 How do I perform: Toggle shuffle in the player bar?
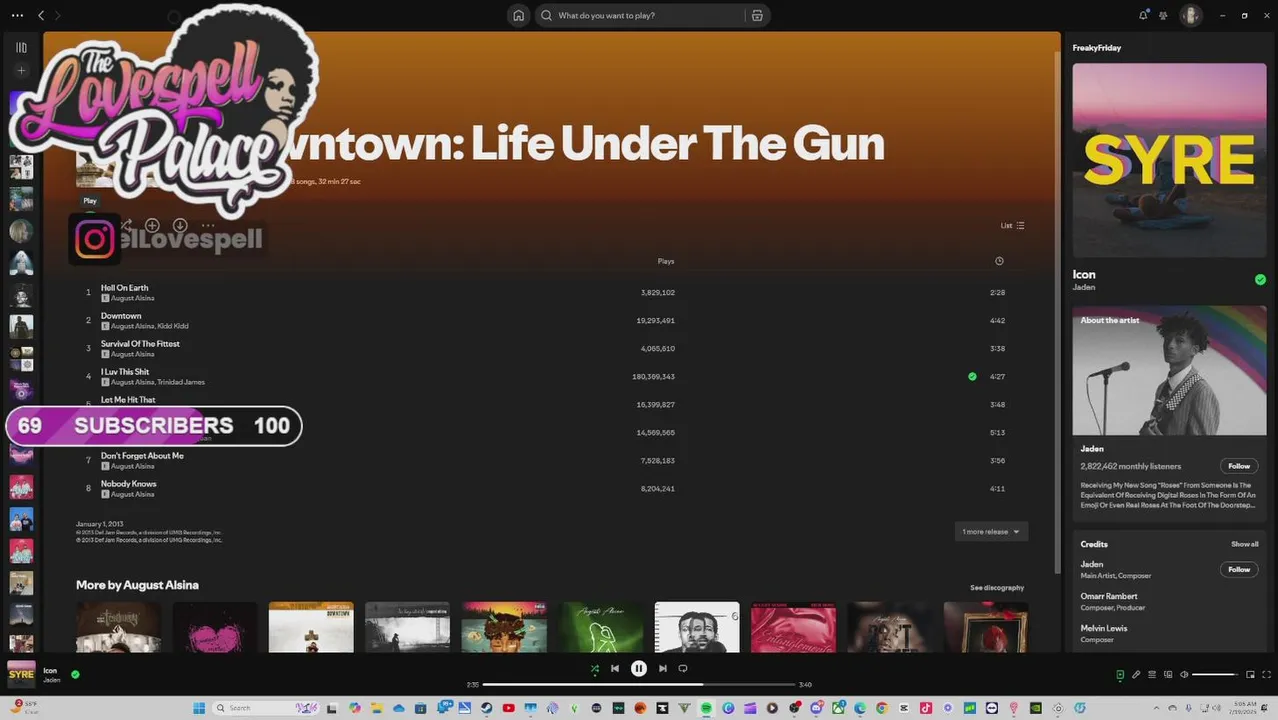[x=595, y=669]
